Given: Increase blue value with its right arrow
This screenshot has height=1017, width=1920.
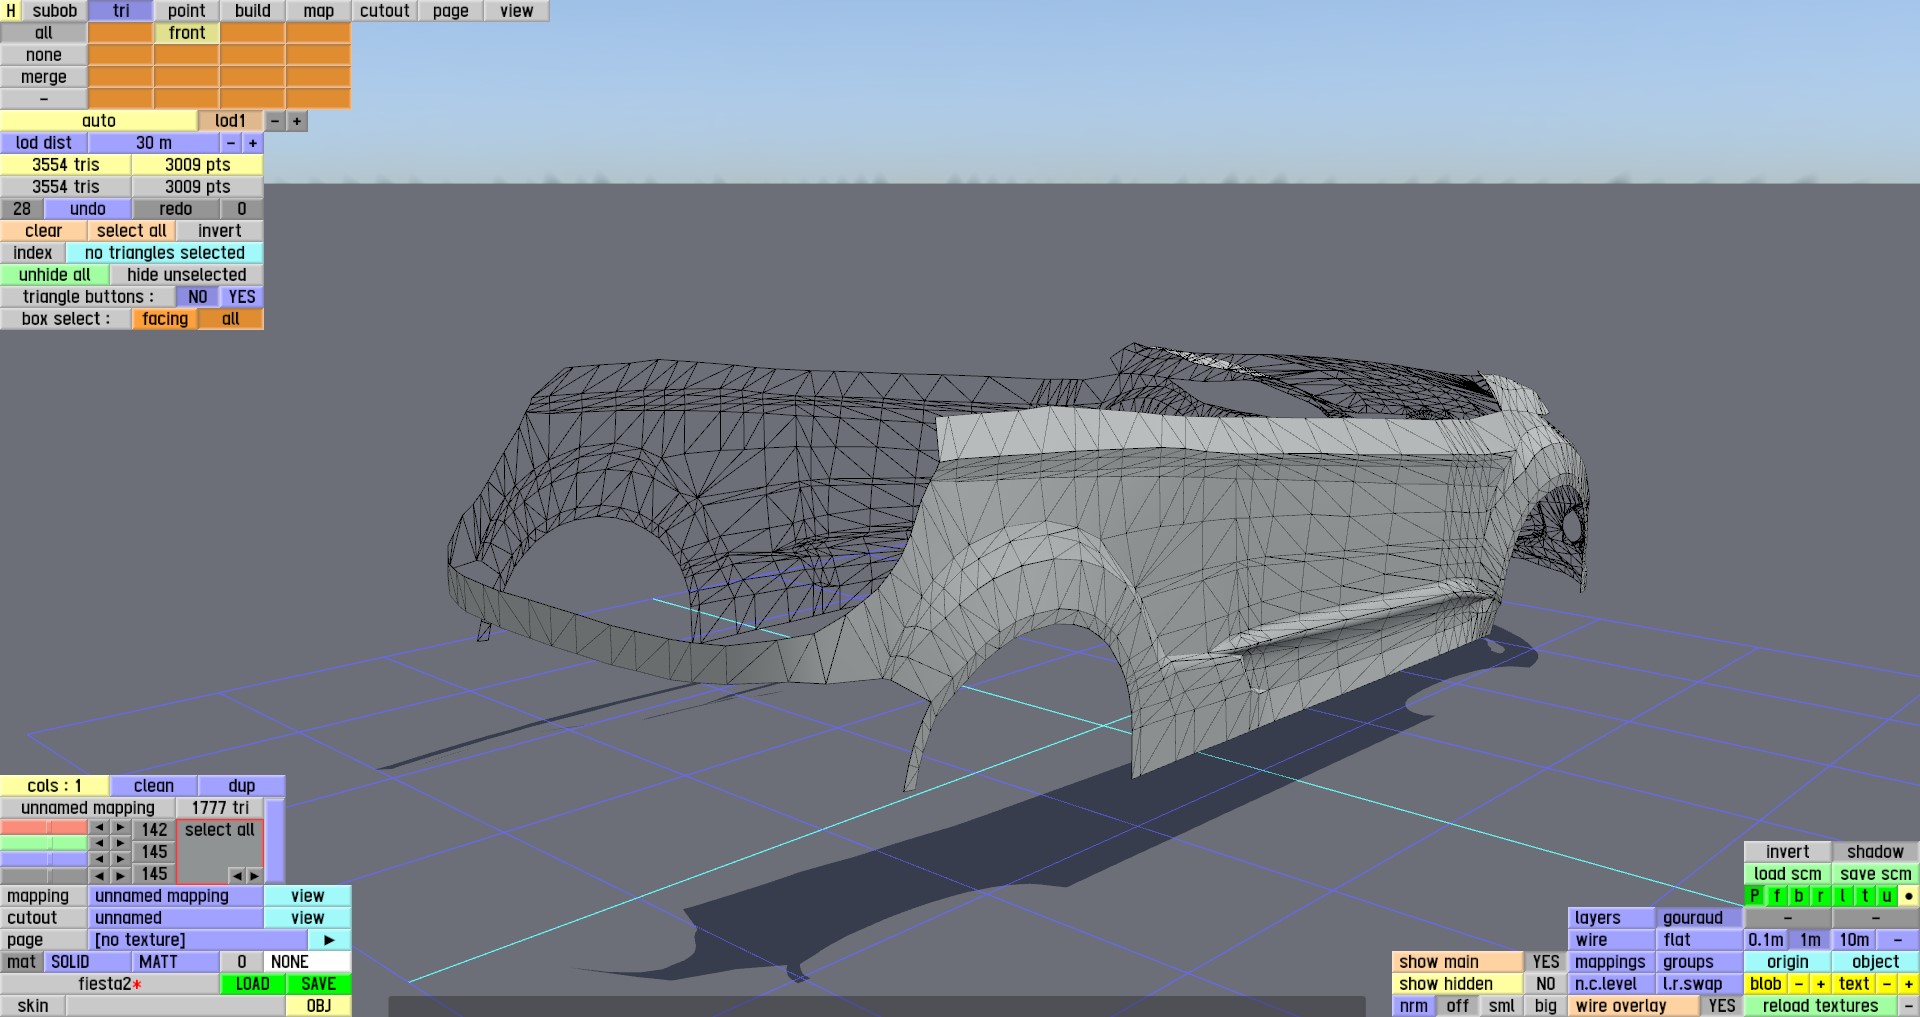Looking at the screenshot, I should 121,859.
